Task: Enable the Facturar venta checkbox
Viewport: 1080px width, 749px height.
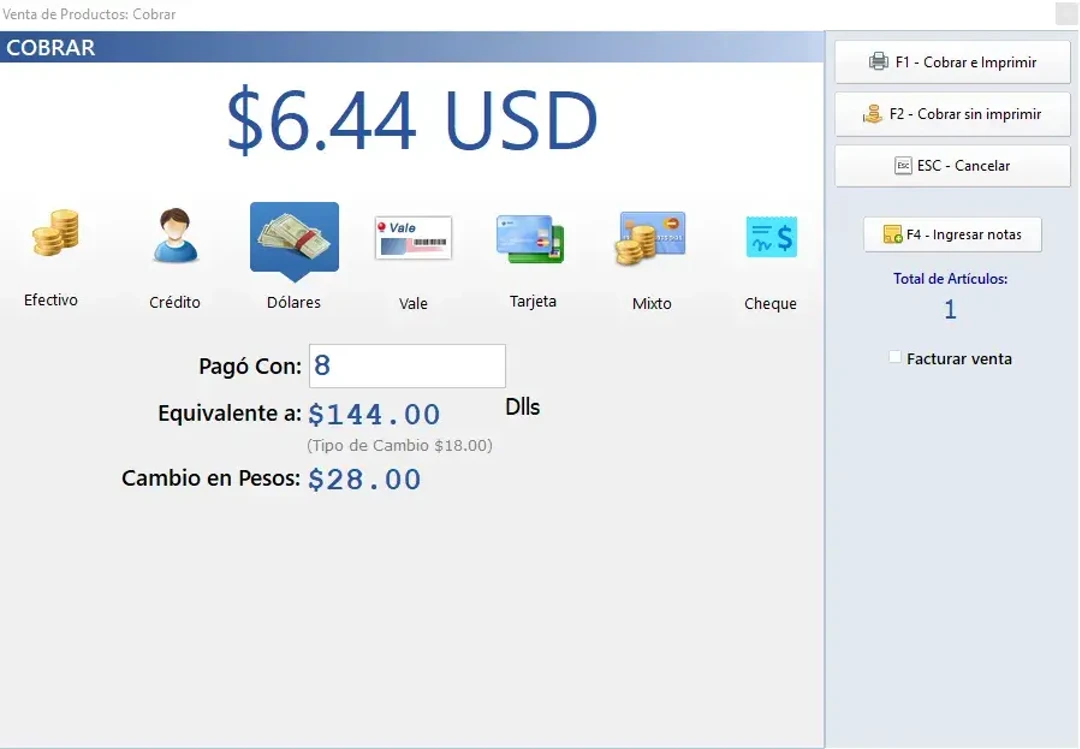Action: pos(894,358)
